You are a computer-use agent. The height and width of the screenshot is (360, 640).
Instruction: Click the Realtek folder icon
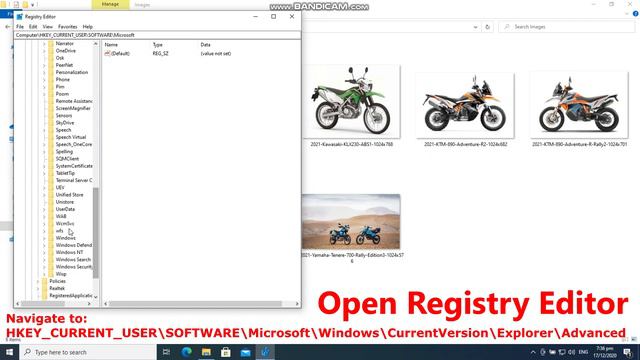44,288
